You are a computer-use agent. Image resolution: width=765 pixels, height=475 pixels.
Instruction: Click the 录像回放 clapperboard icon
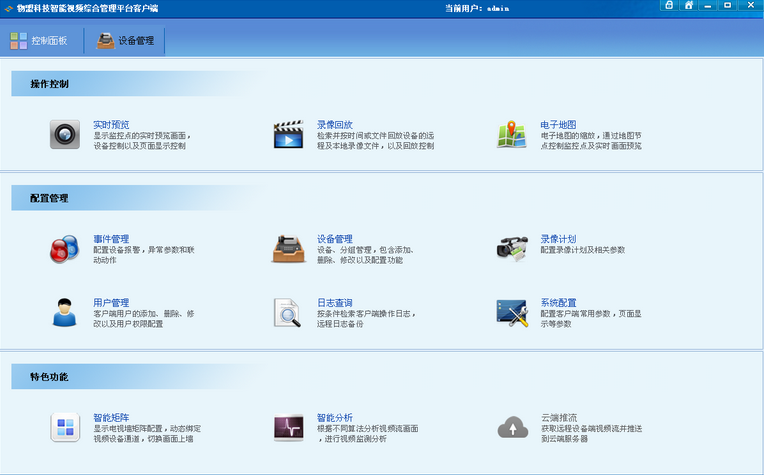point(289,134)
